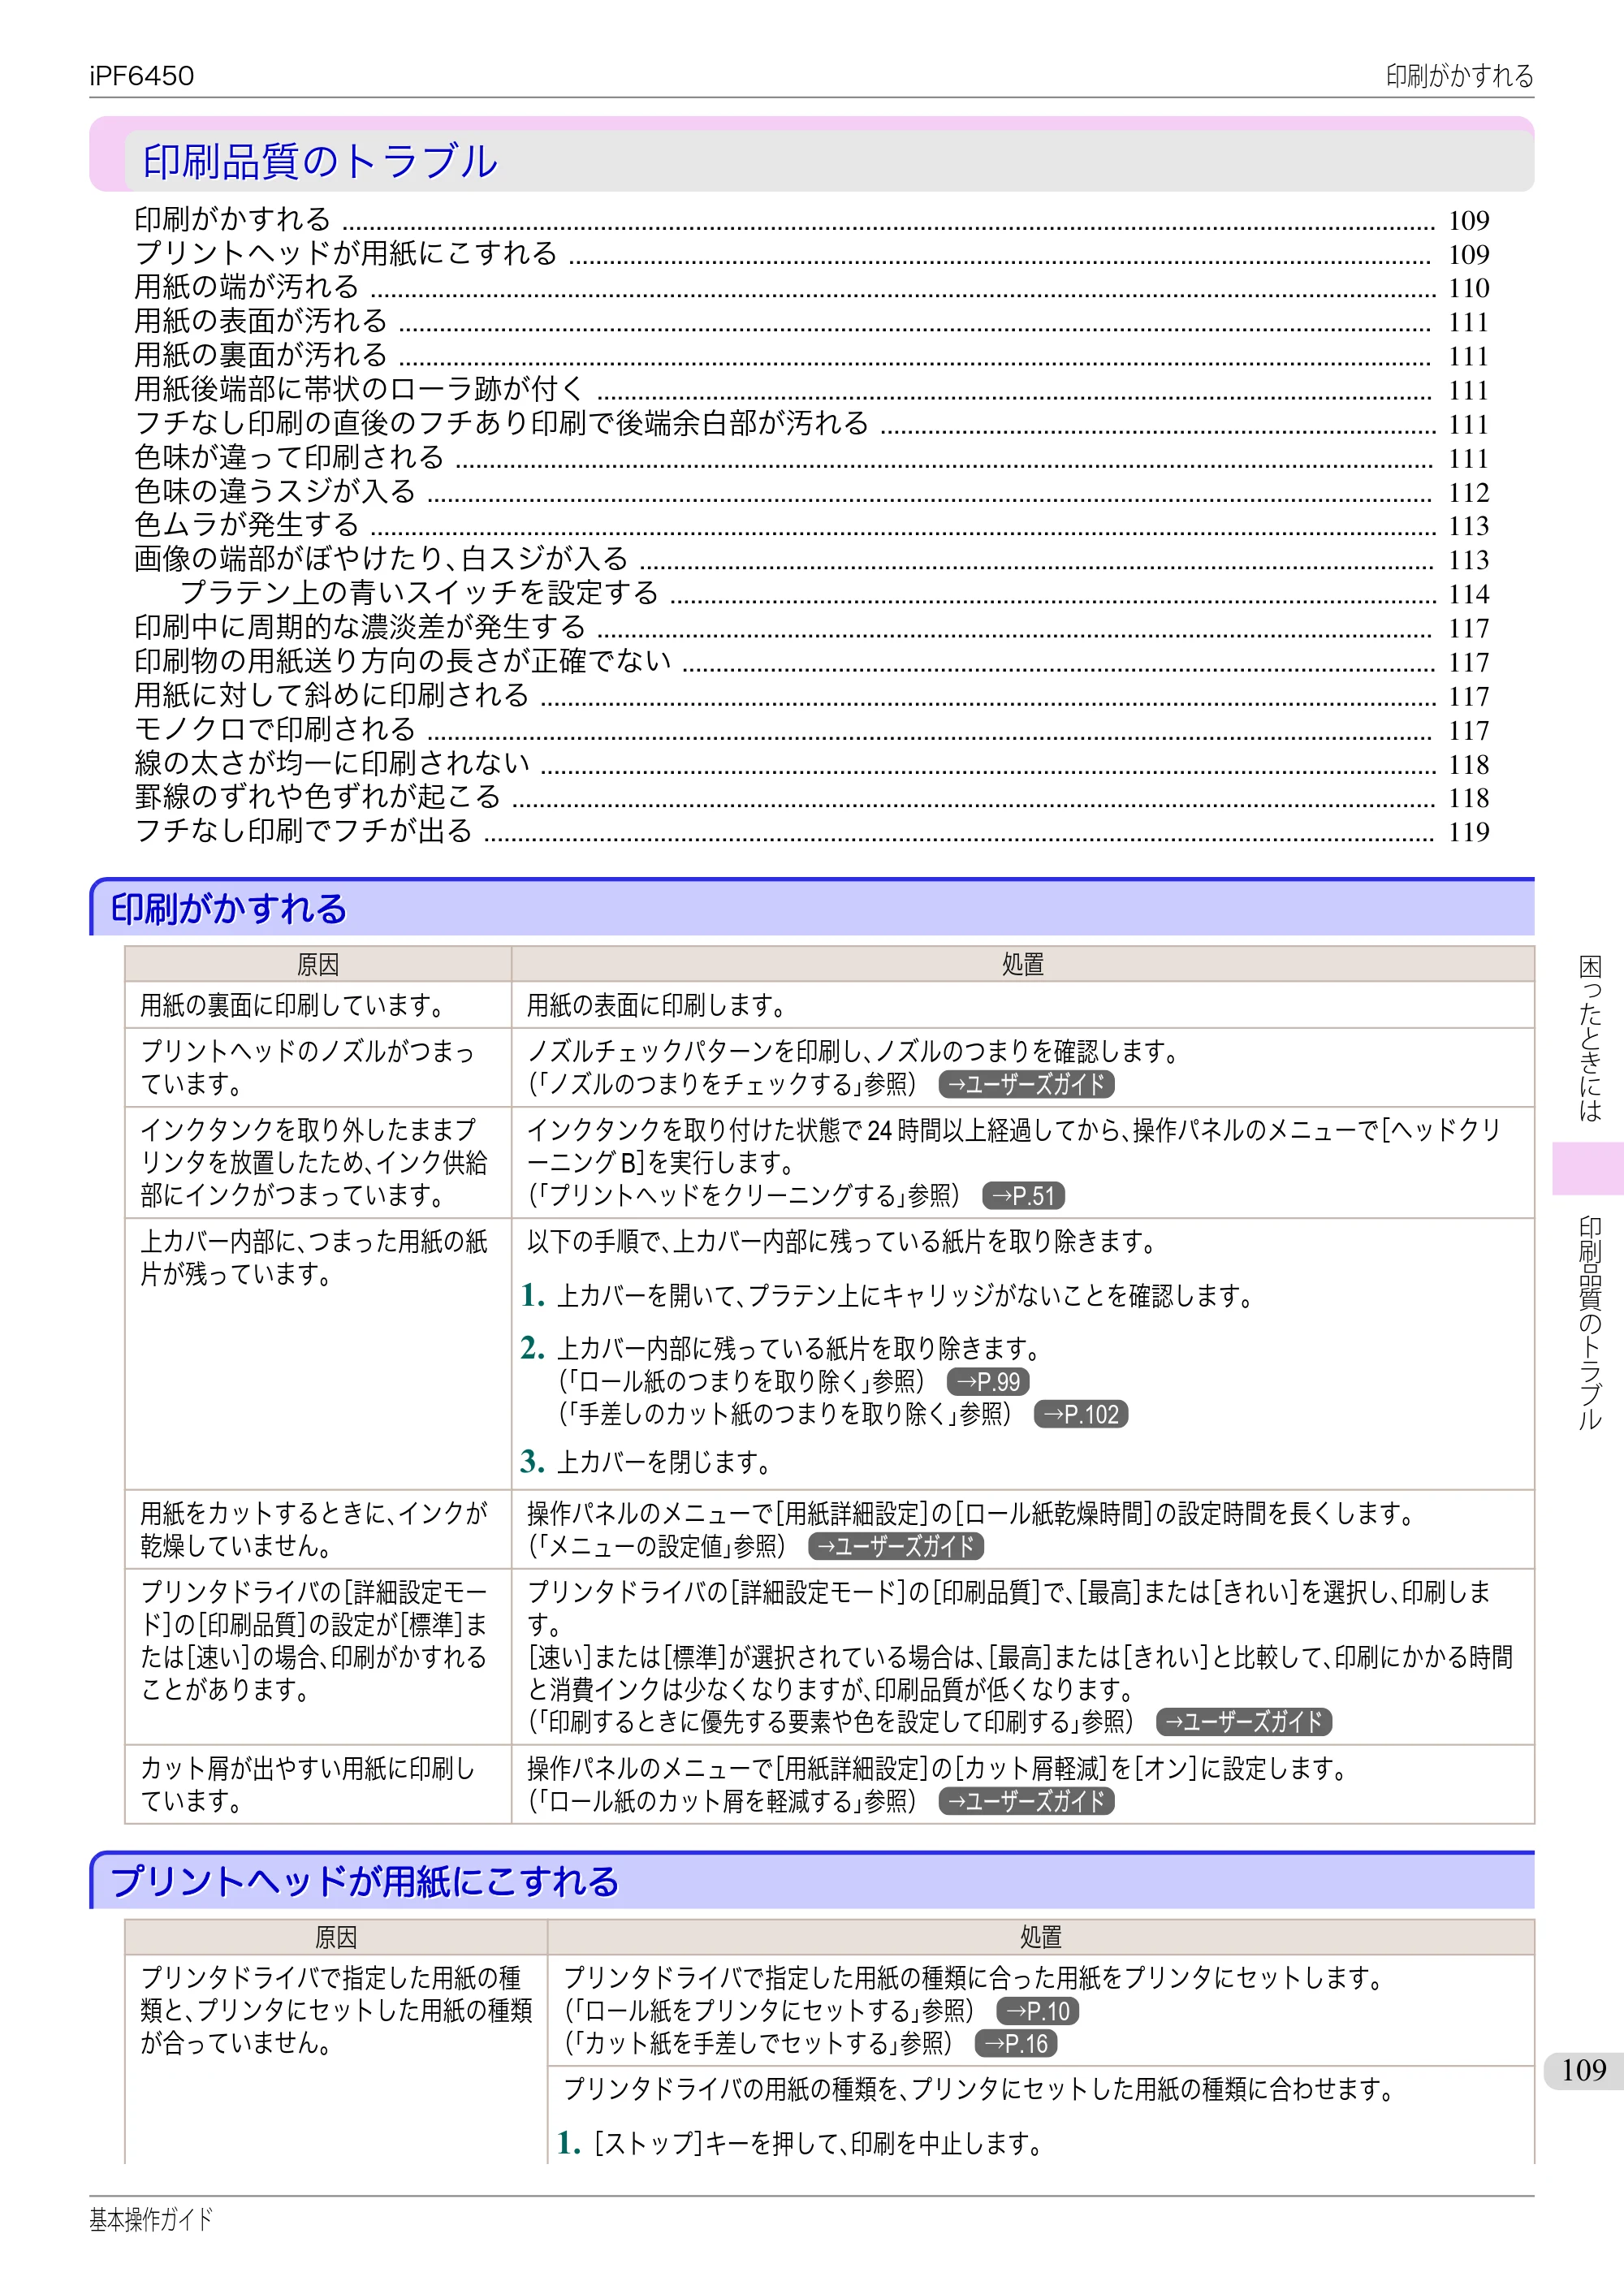Open TOC entry モノクロで印刷される
Image resolution: width=1624 pixels, height=2294 pixels.
[812, 729]
